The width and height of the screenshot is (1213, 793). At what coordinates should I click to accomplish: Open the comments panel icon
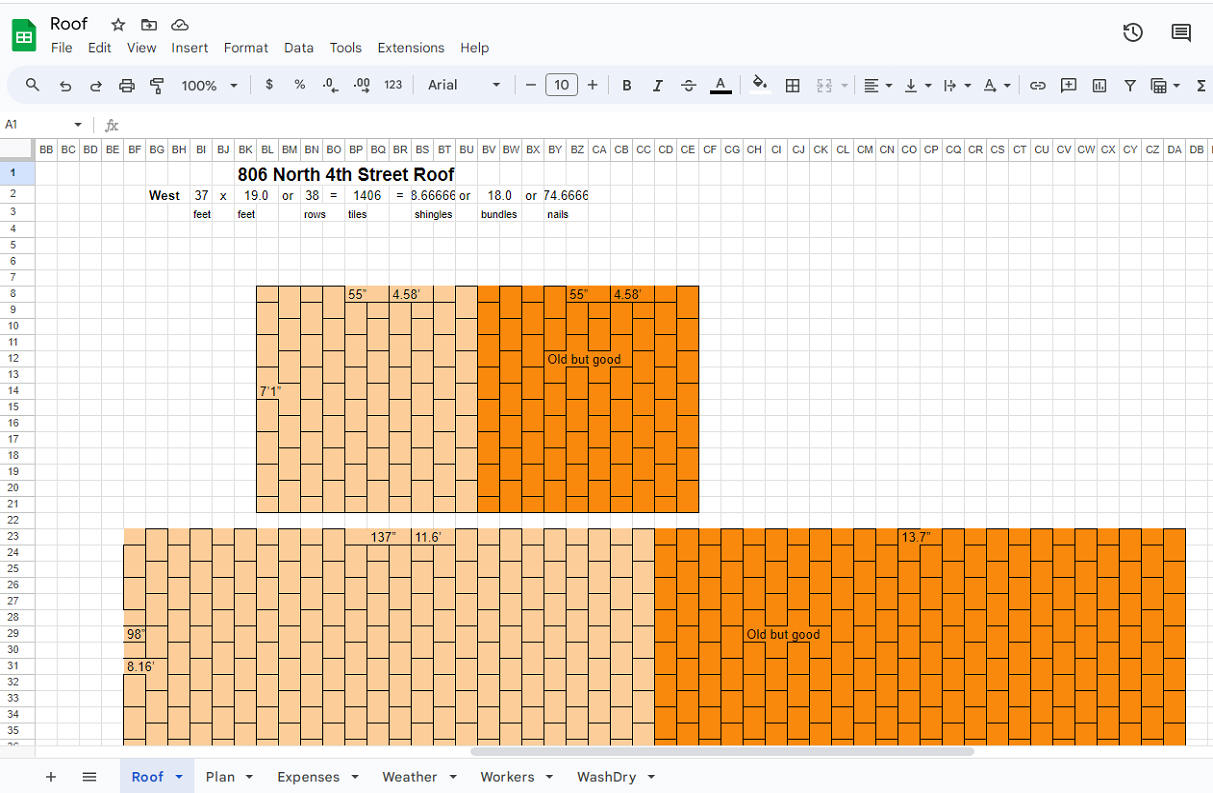[1181, 33]
